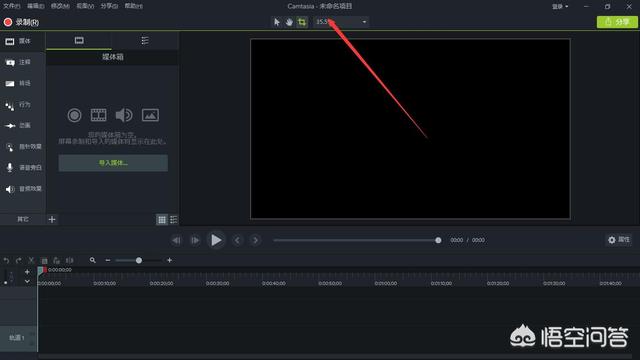Click the green Share button

click(617, 22)
